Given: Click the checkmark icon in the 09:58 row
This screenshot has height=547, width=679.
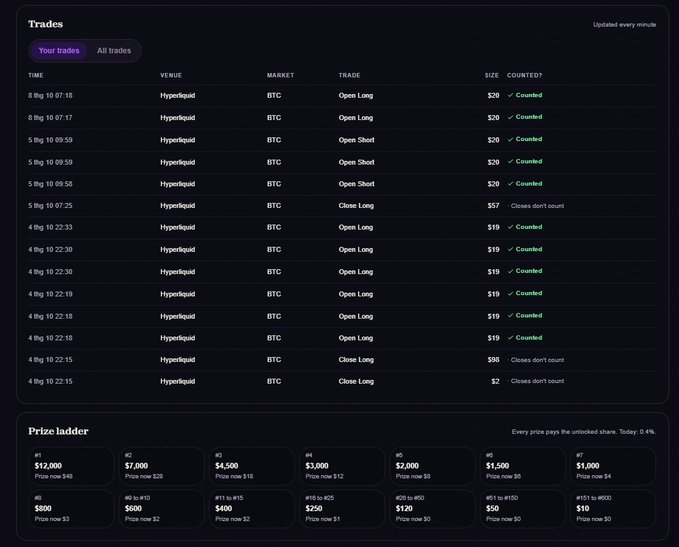Looking at the screenshot, I should click(511, 184).
